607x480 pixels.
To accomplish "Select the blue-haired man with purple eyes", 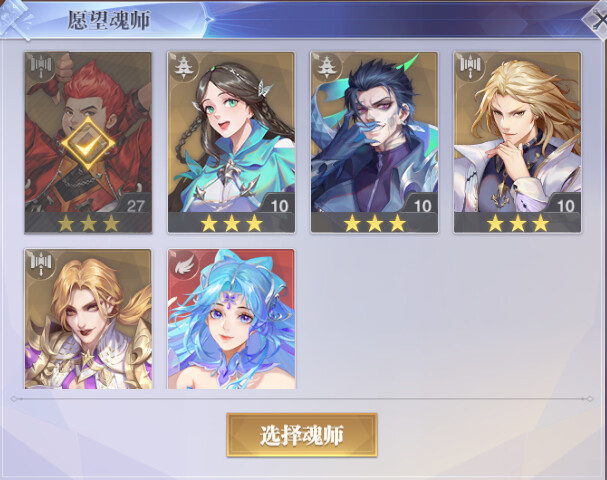I will [374, 142].
